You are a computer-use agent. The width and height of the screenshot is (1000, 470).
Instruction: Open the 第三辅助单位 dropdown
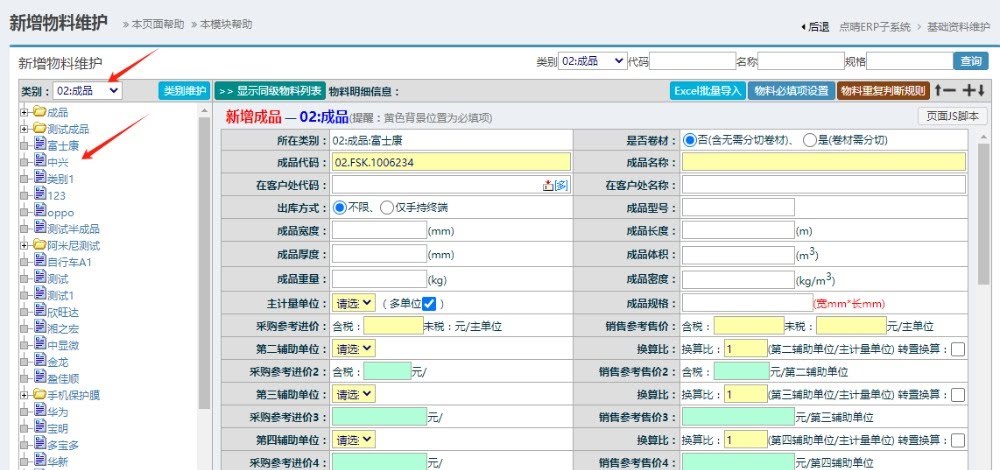(354, 394)
